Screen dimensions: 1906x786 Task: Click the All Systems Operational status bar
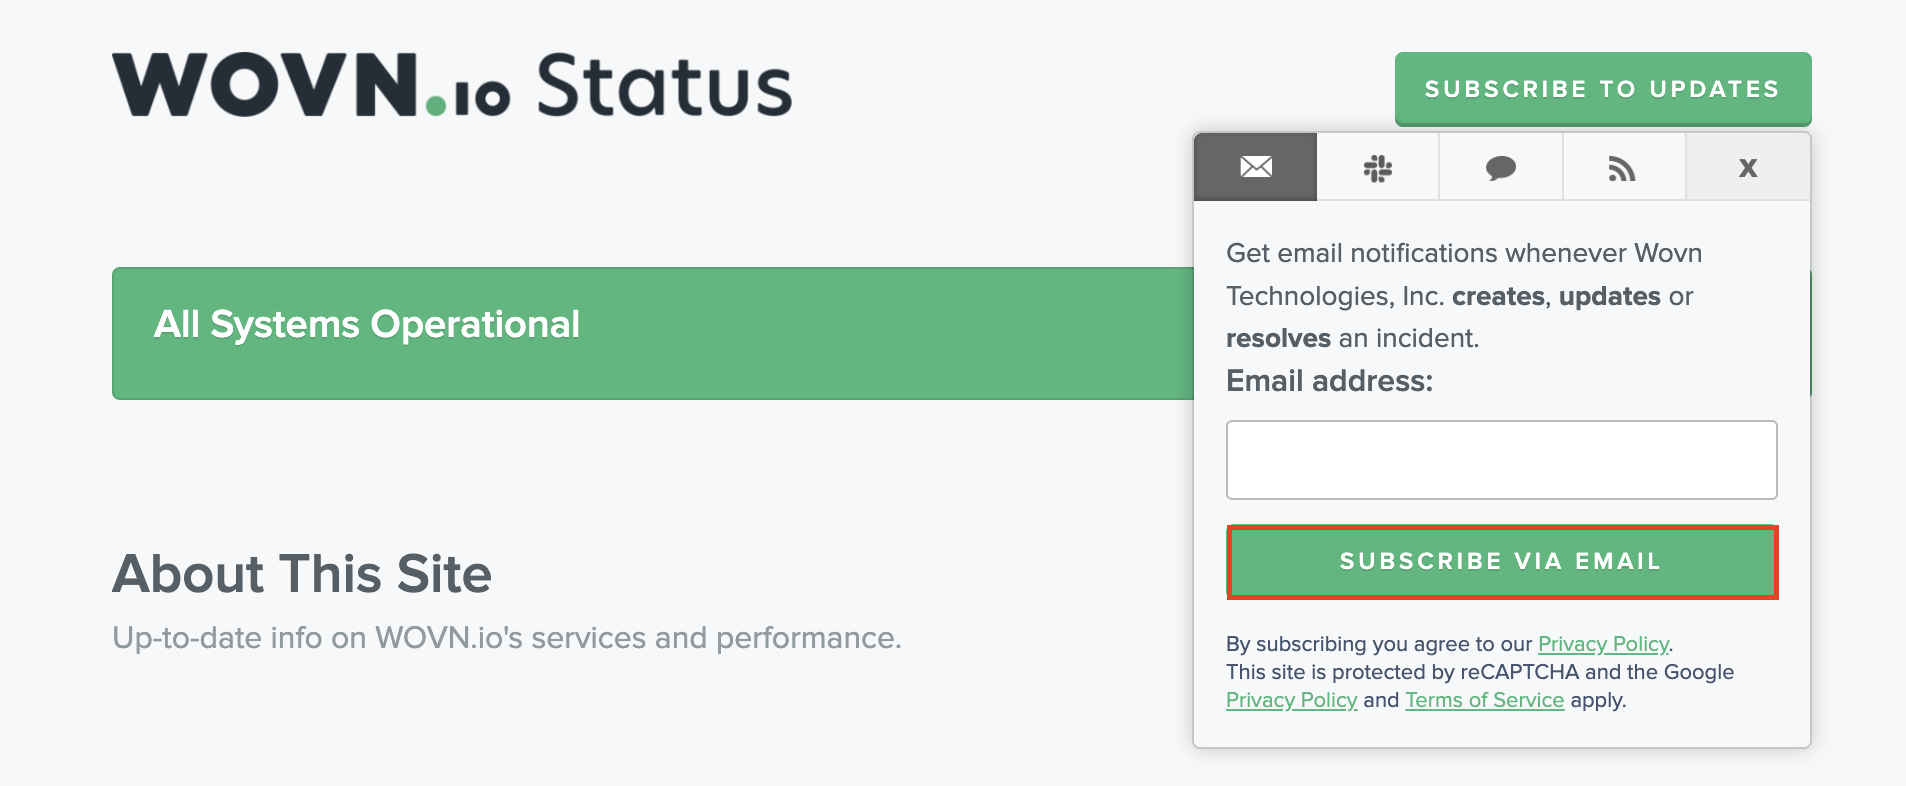tap(650, 332)
